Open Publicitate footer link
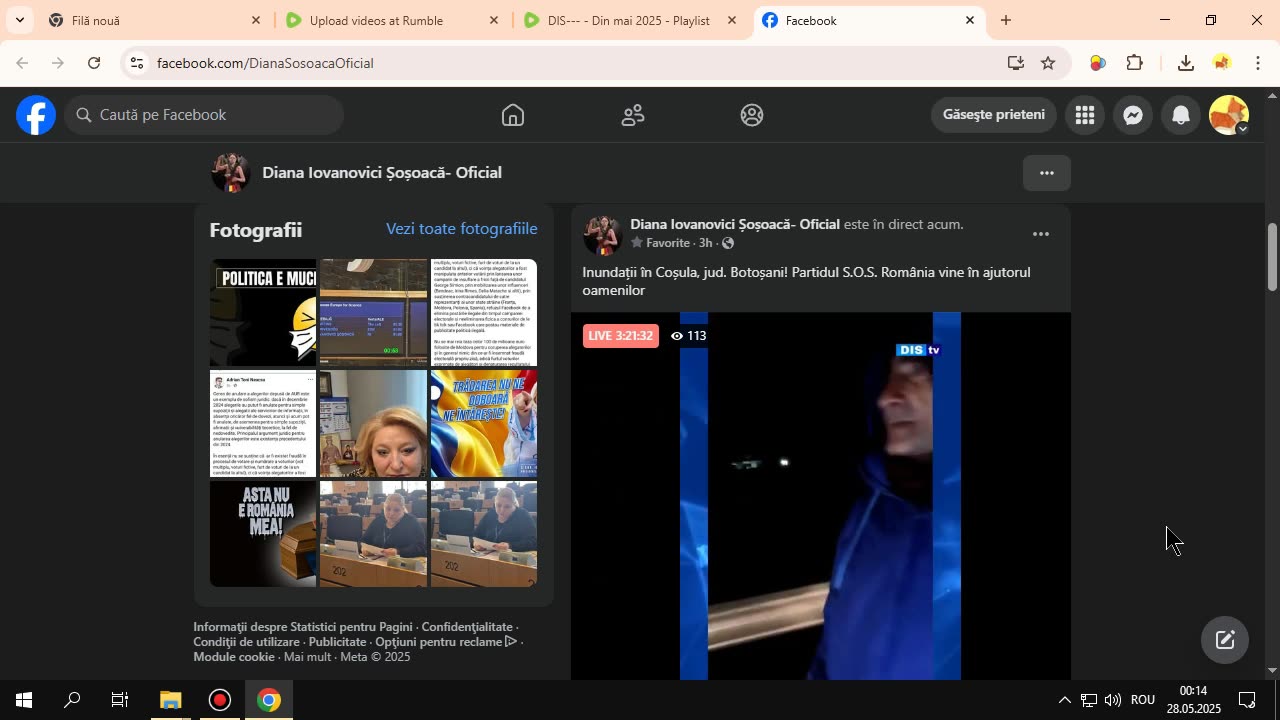Screen dimensions: 1280x720 click(x=337, y=642)
